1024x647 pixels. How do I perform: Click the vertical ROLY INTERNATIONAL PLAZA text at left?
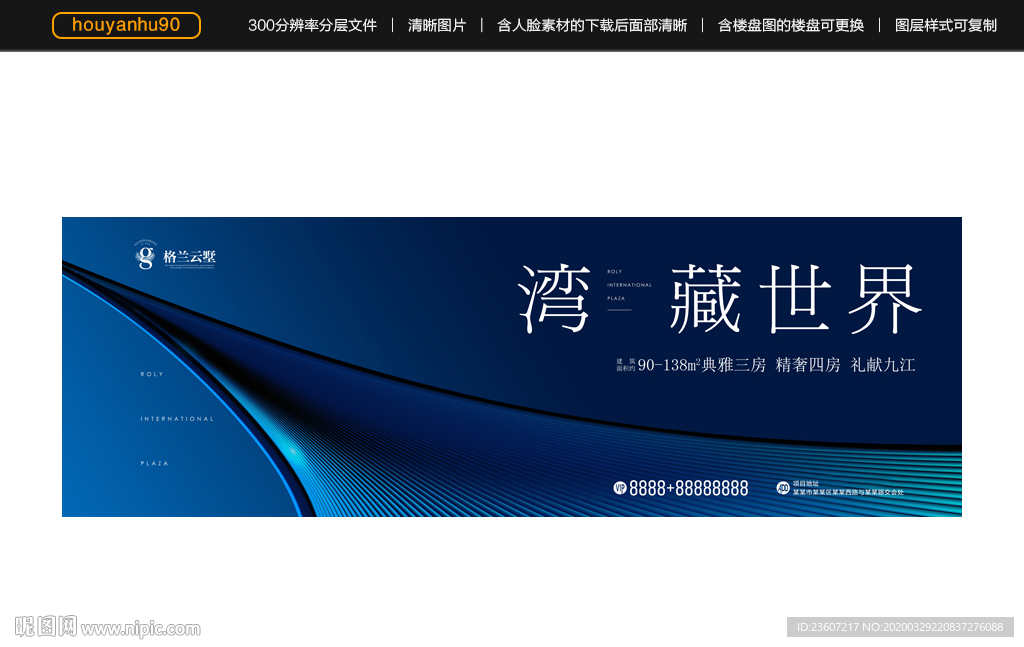click(x=177, y=419)
